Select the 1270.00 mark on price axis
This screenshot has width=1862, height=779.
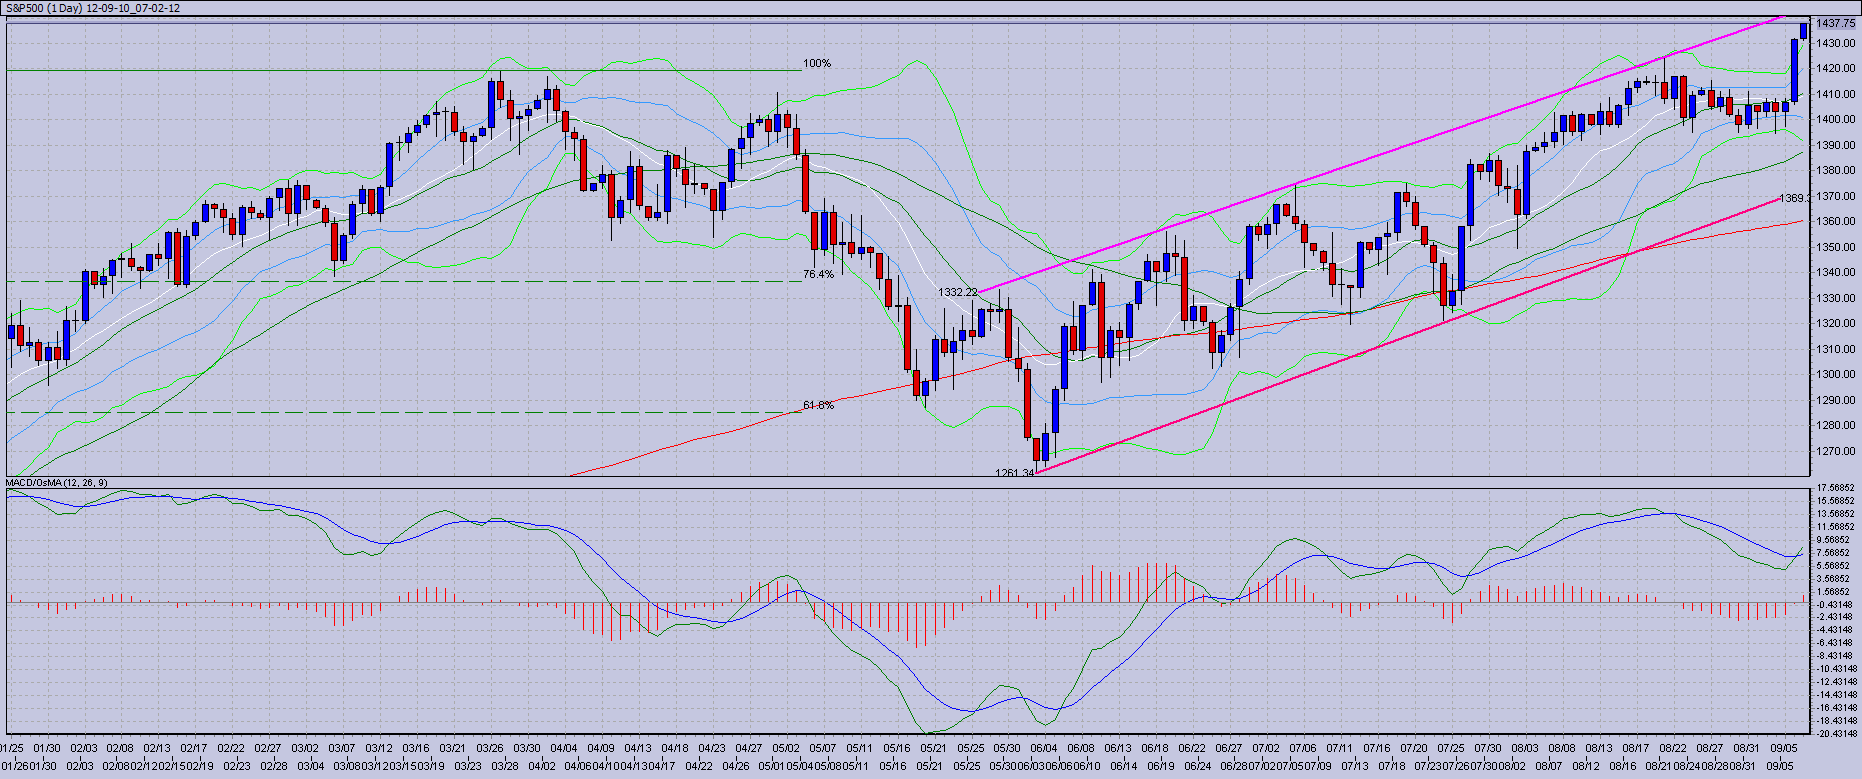(1836, 451)
